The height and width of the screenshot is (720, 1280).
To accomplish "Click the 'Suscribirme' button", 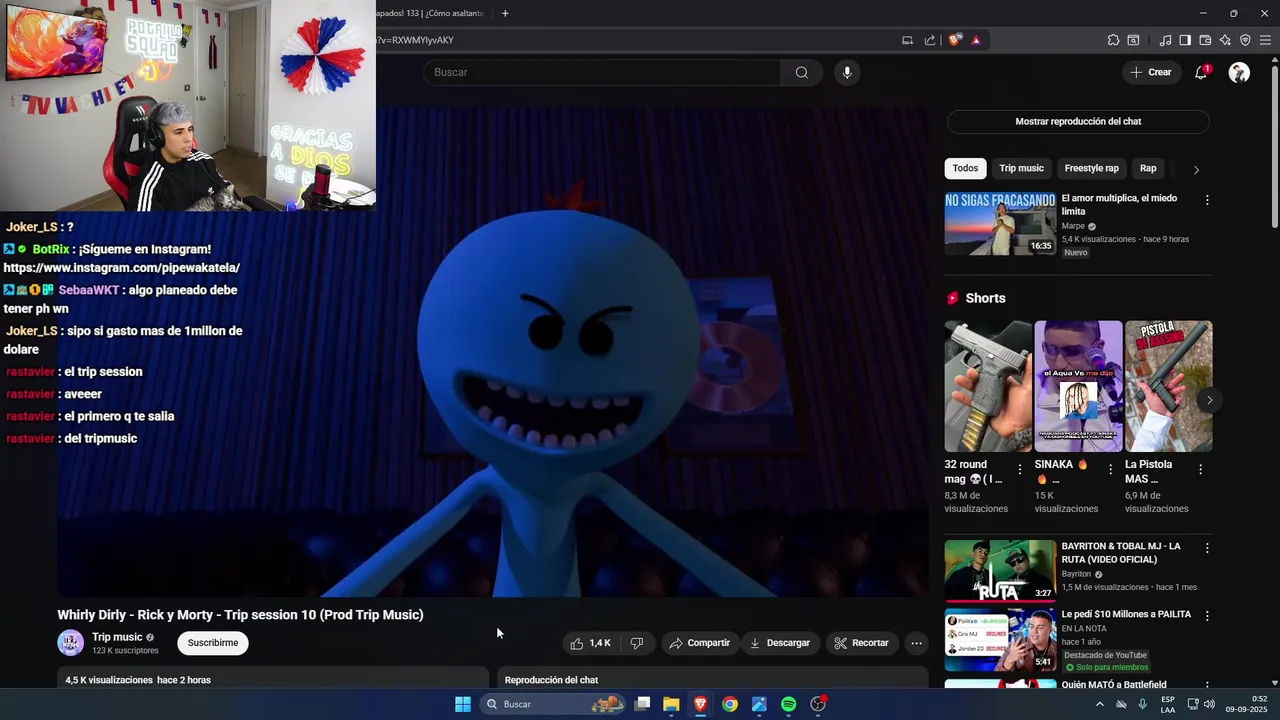I will 213,643.
